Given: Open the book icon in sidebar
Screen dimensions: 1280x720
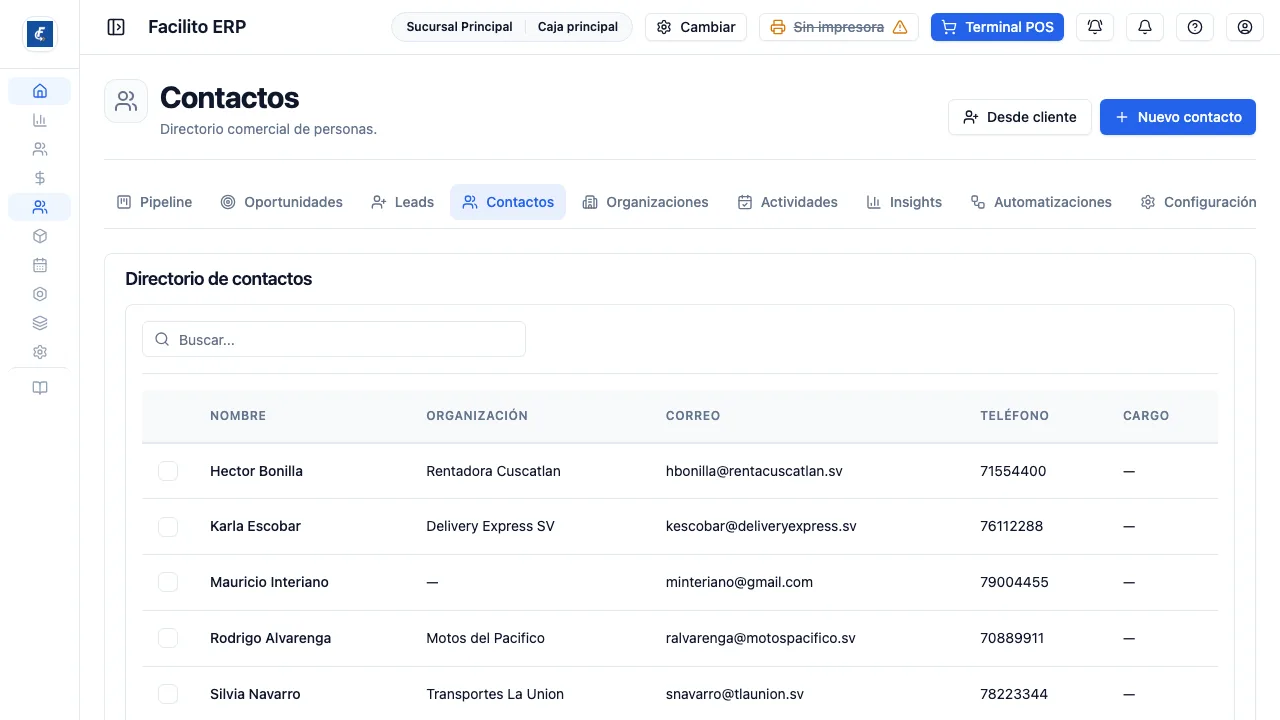Looking at the screenshot, I should [40, 388].
